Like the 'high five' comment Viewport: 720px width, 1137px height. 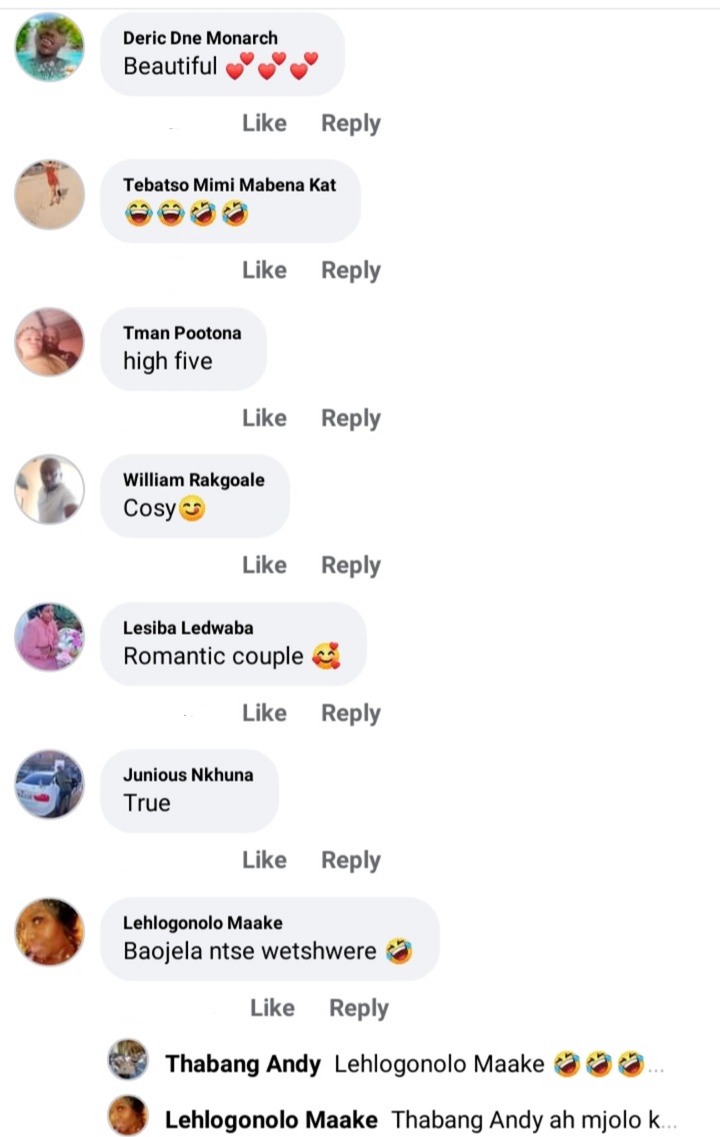(265, 418)
